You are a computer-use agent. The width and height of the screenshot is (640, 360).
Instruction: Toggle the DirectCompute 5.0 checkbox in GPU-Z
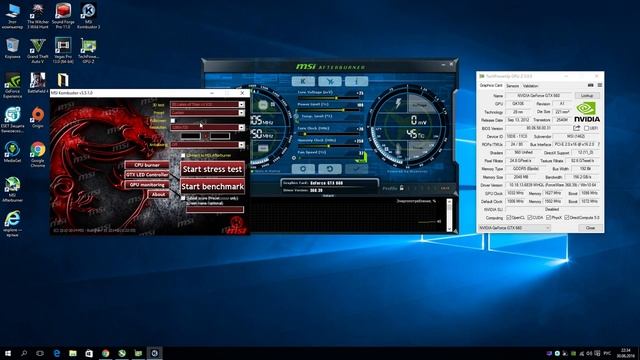(567, 218)
